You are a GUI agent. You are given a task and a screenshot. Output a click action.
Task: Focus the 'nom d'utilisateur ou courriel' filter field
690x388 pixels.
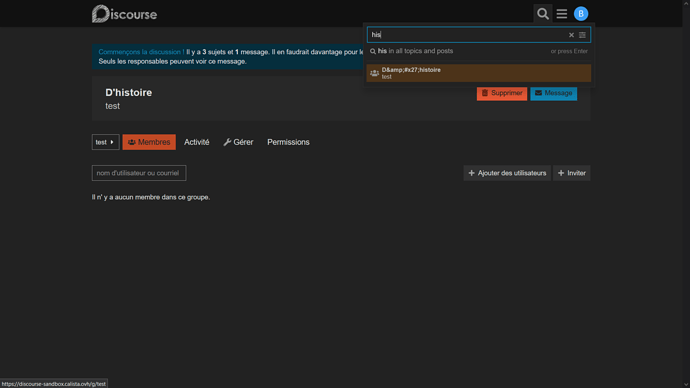click(139, 173)
